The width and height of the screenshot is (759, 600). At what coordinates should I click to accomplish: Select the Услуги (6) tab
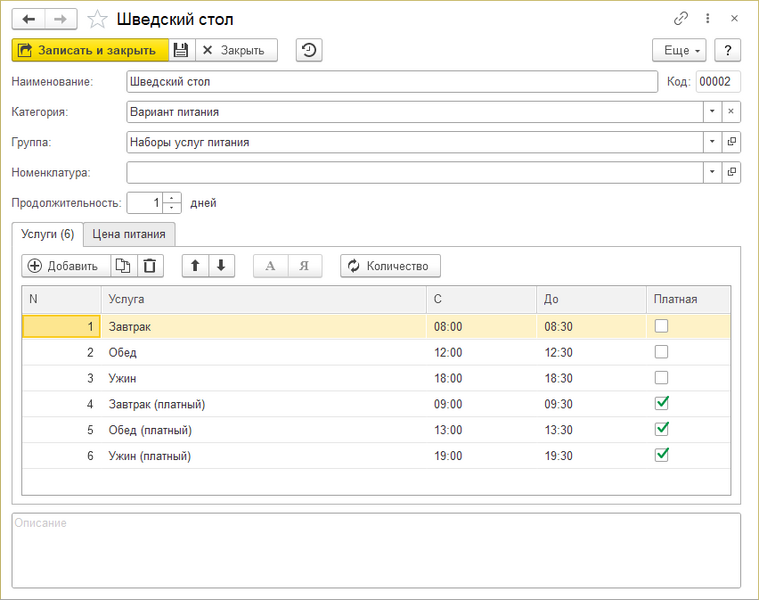[x=47, y=234]
